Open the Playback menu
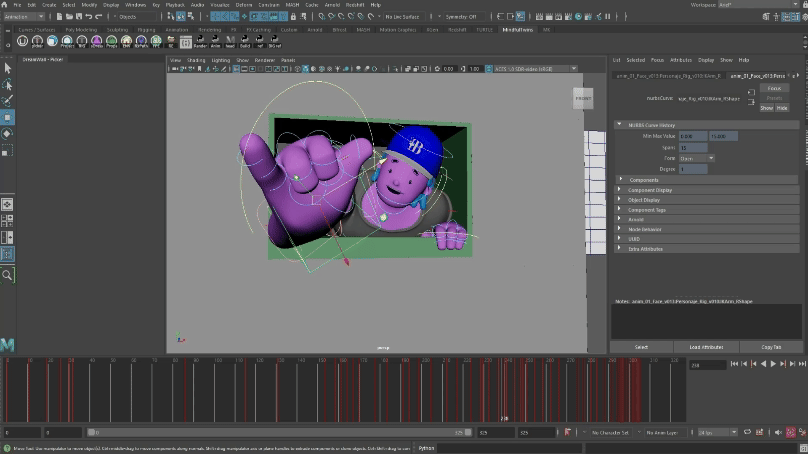808x454 pixels. point(175,5)
